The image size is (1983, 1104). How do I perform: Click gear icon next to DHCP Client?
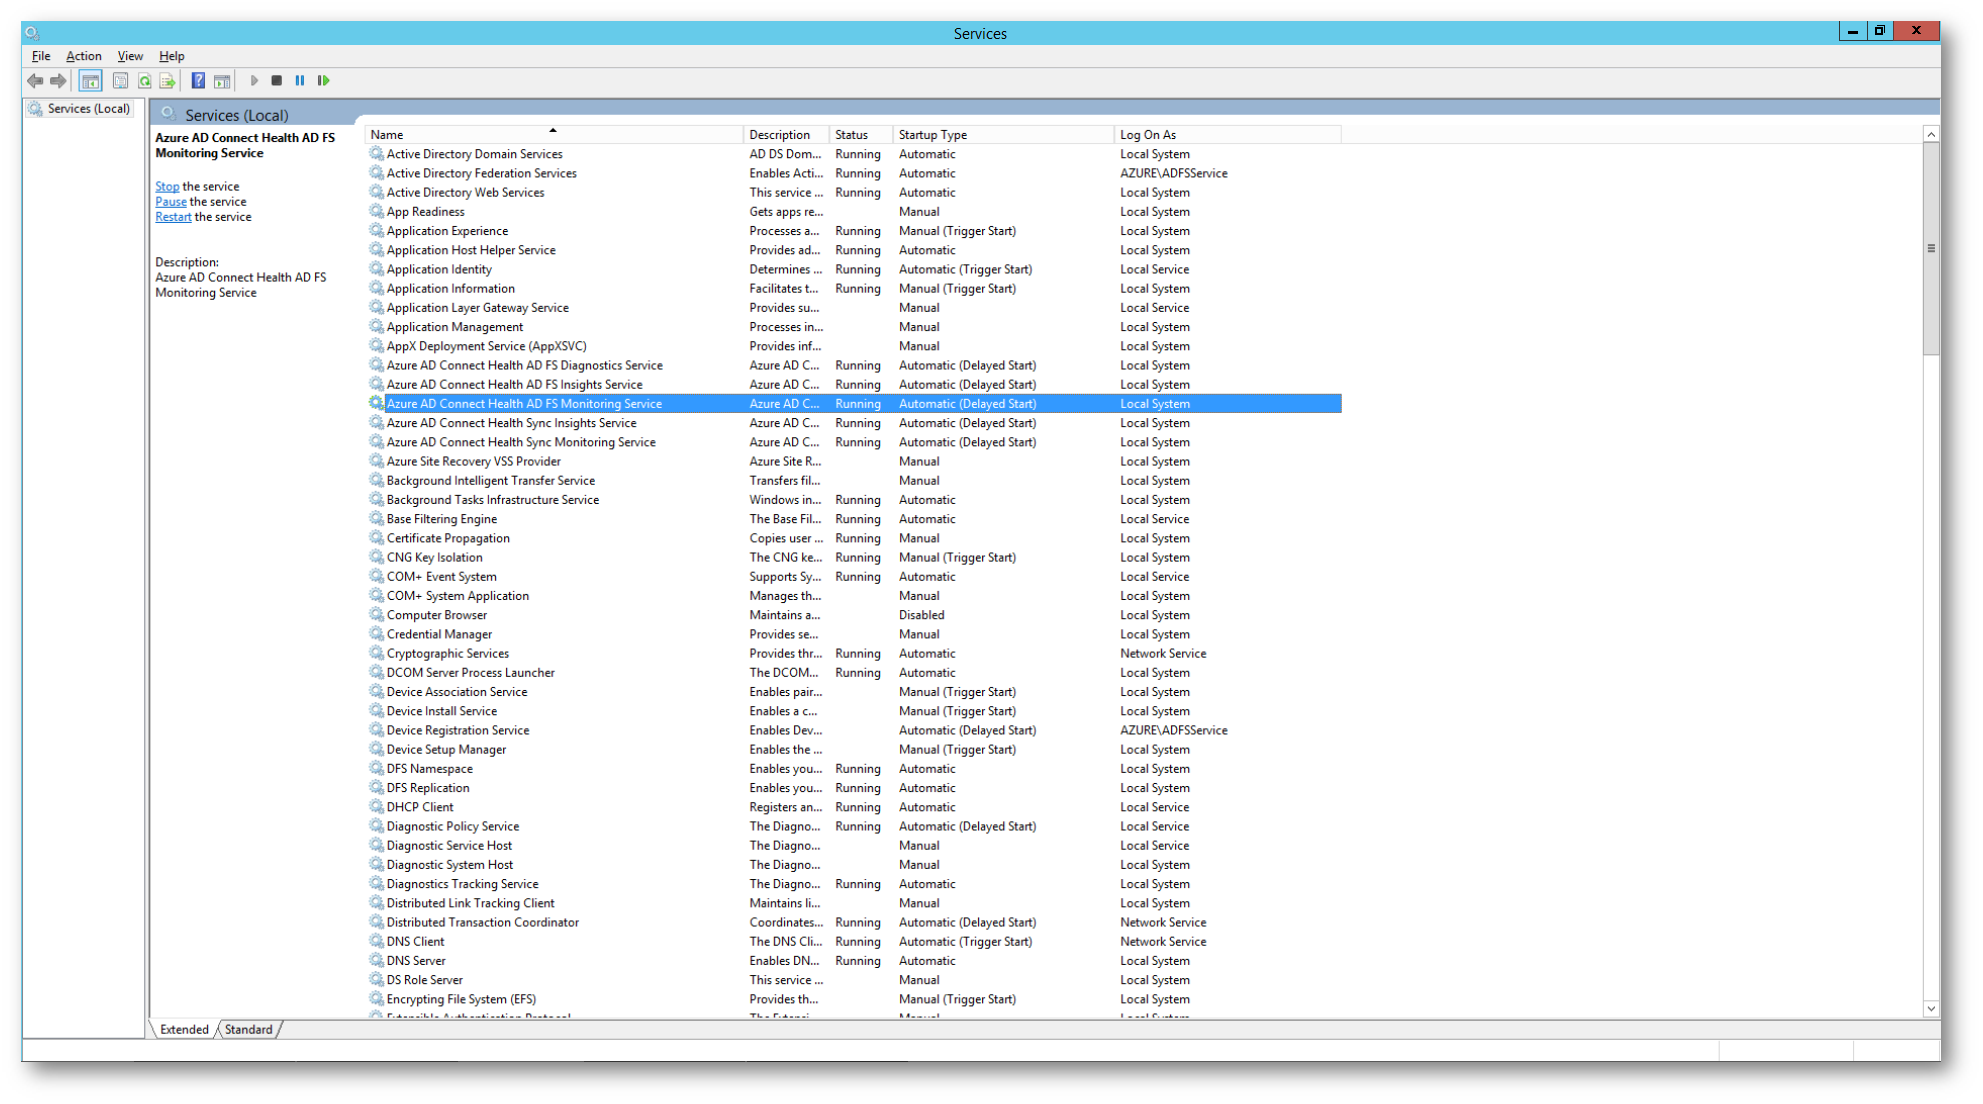tap(376, 806)
